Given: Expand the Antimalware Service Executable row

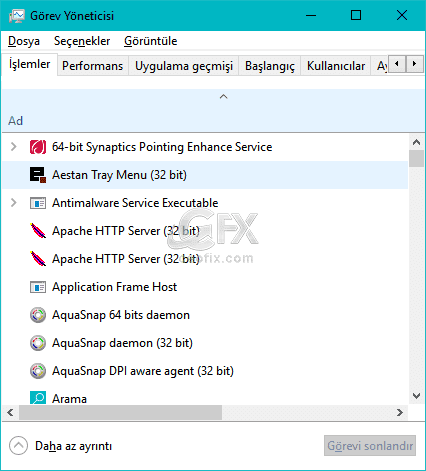Looking at the screenshot, I should coord(13,203).
